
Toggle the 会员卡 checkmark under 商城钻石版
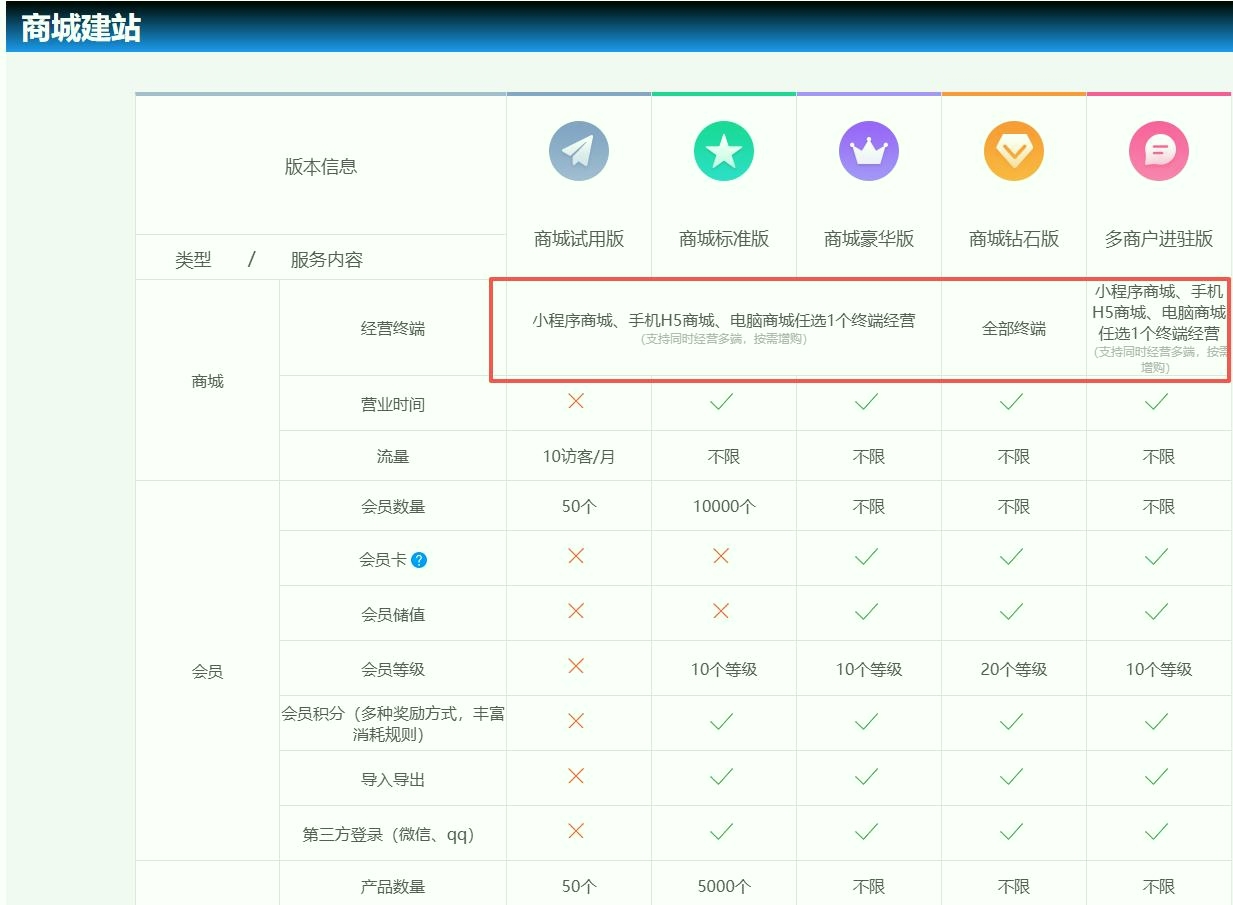(1013, 557)
